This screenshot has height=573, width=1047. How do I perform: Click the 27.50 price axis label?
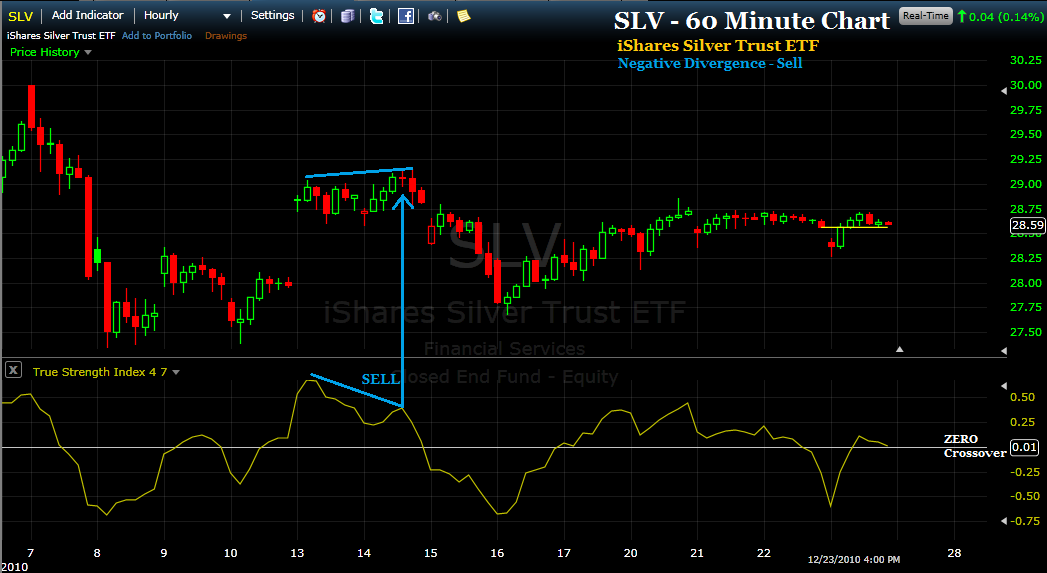point(1026,332)
